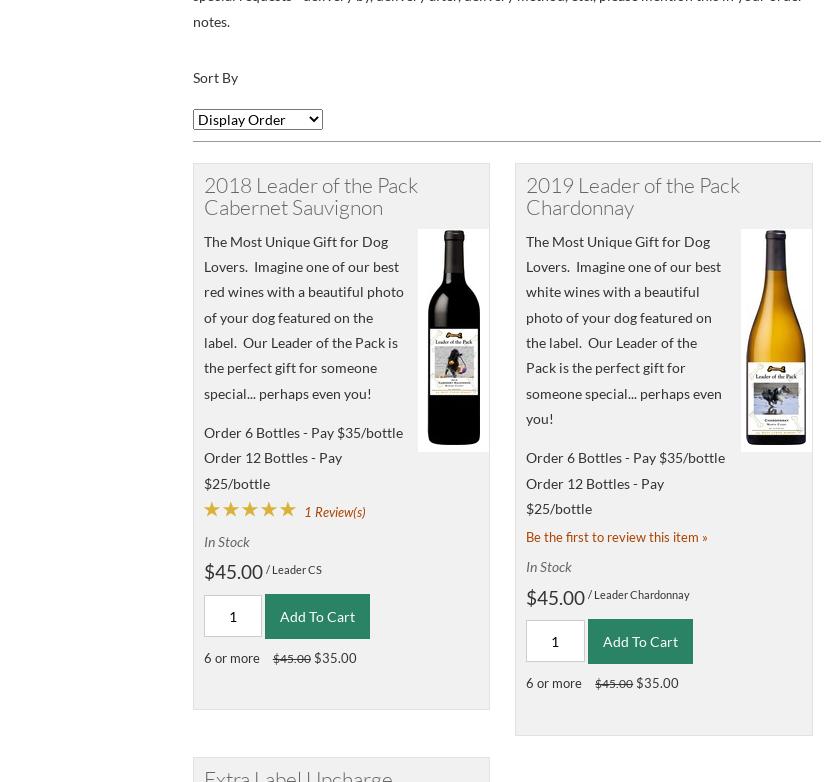838x782 pixels.
Task: Click the 2018 Leader of the Pack Cabernet Sauvignon title
Action: tap(310, 196)
